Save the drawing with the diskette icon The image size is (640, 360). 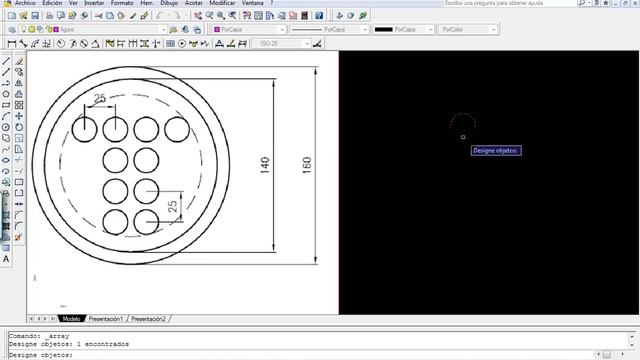coord(35,16)
